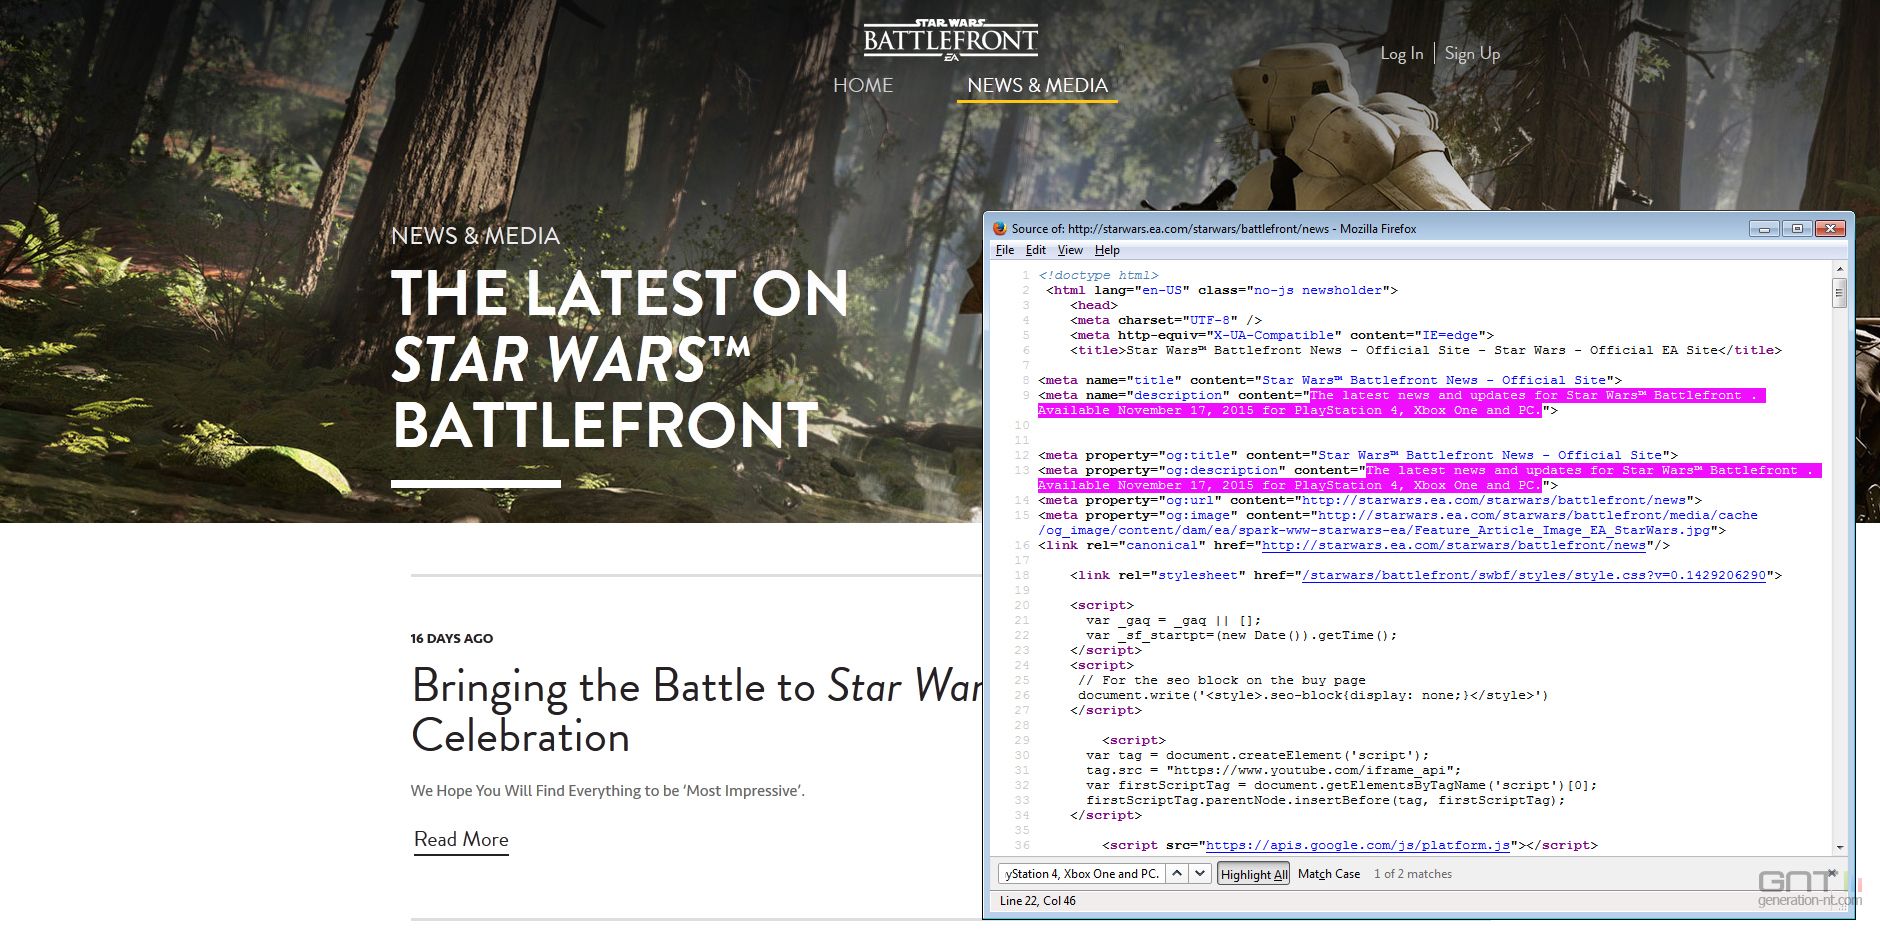
Task: Click the find text input field
Action: [1082, 873]
